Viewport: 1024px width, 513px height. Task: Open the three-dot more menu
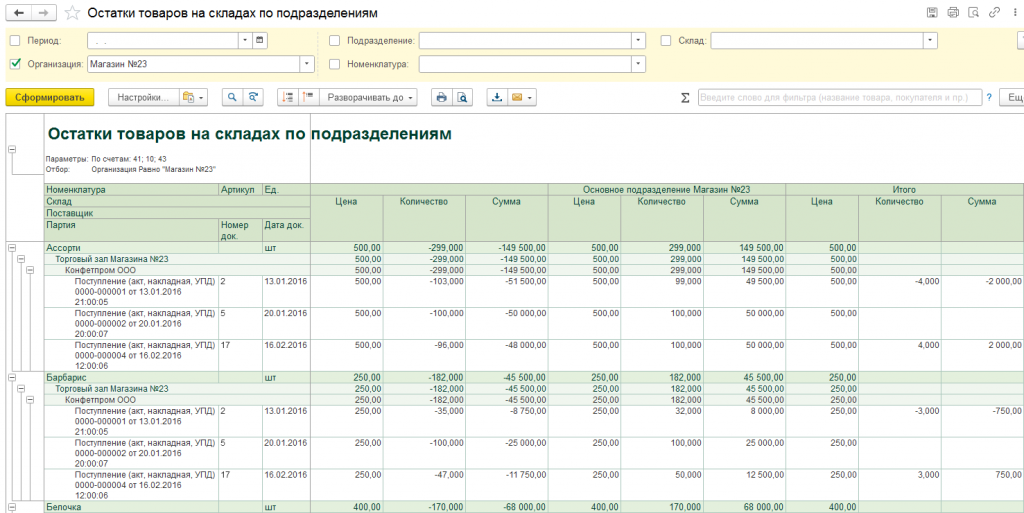tap(1013, 12)
